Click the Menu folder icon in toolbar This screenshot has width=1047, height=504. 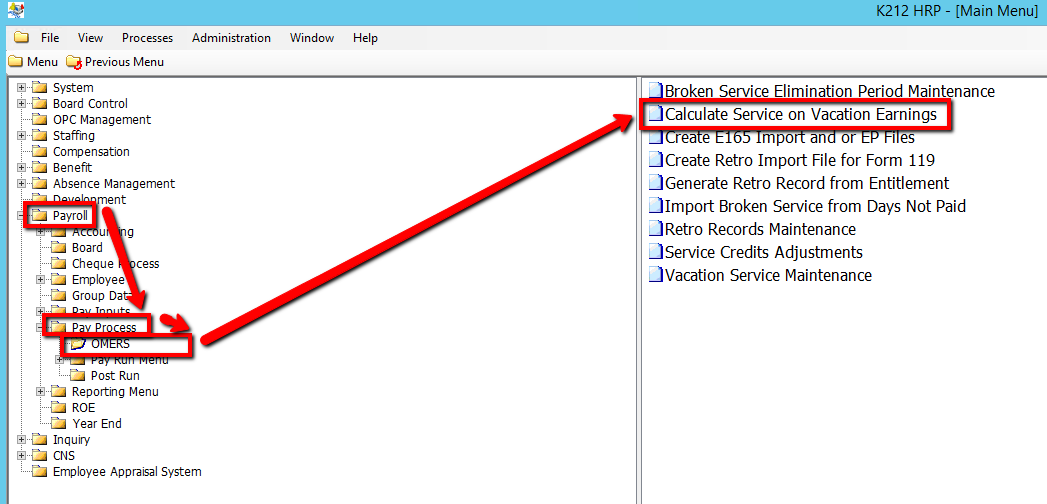coord(15,62)
